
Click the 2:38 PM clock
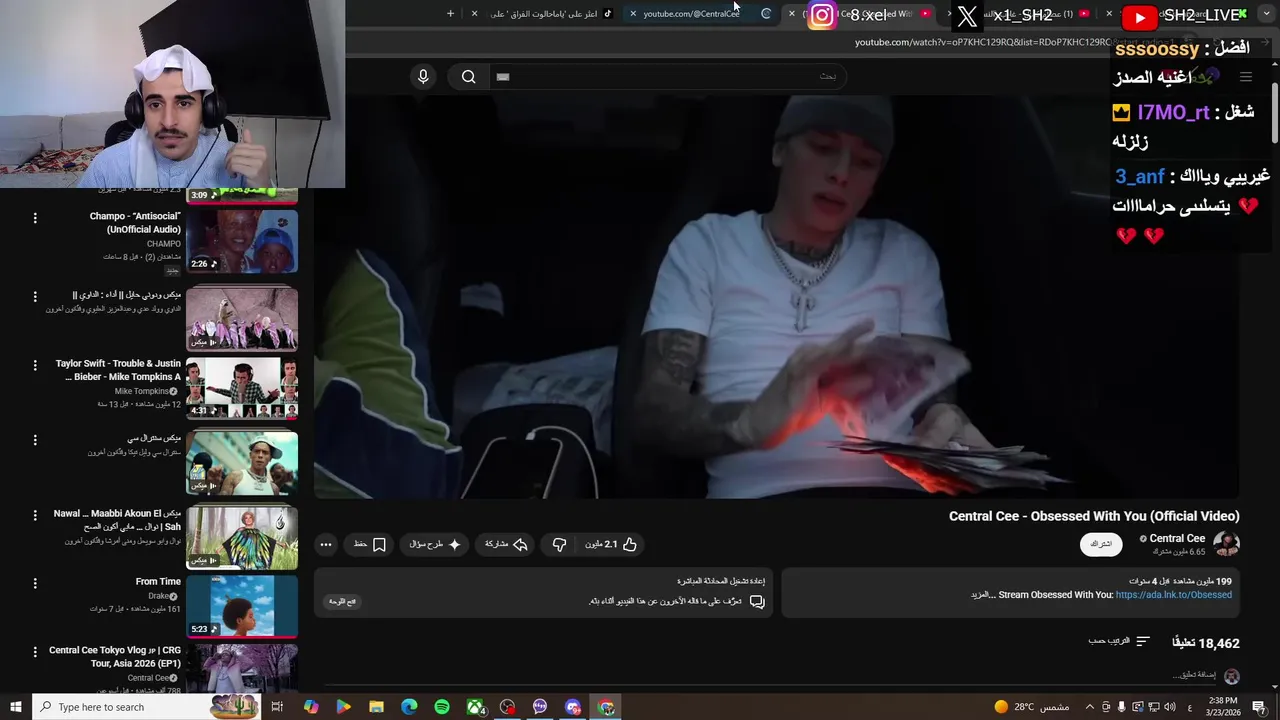point(1223,700)
